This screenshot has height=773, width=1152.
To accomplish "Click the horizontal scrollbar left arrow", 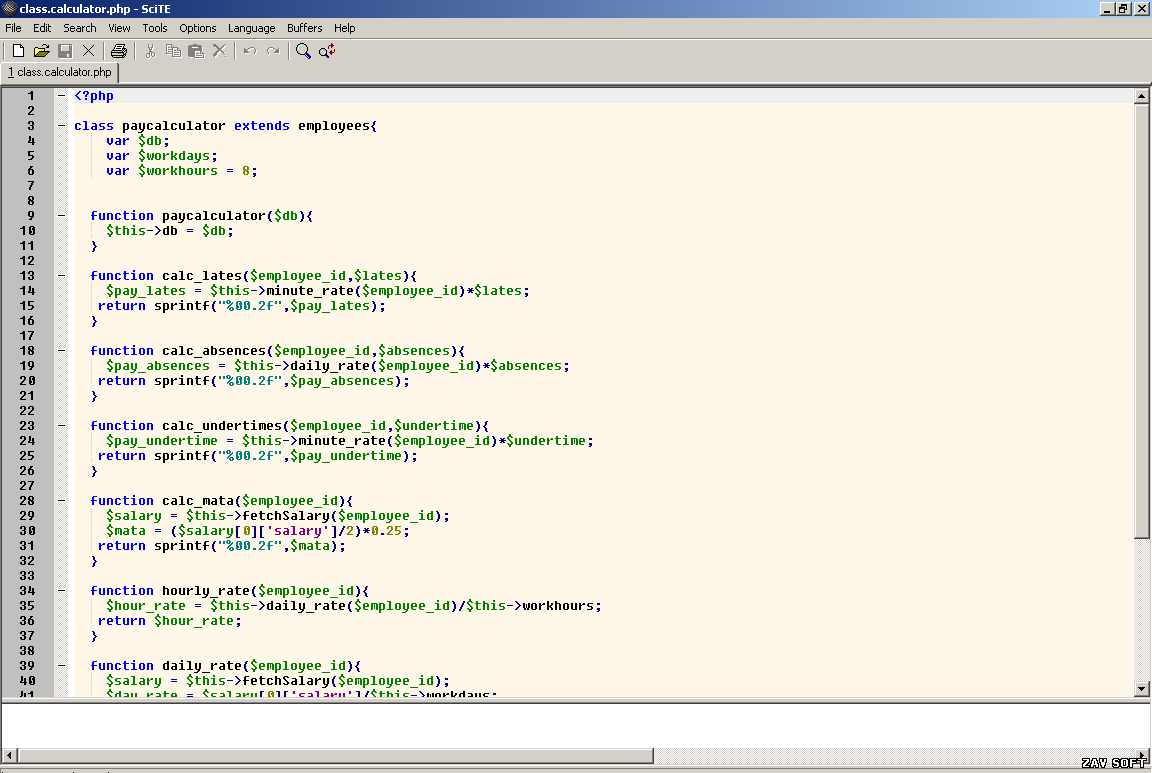I will click(x=10, y=755).
